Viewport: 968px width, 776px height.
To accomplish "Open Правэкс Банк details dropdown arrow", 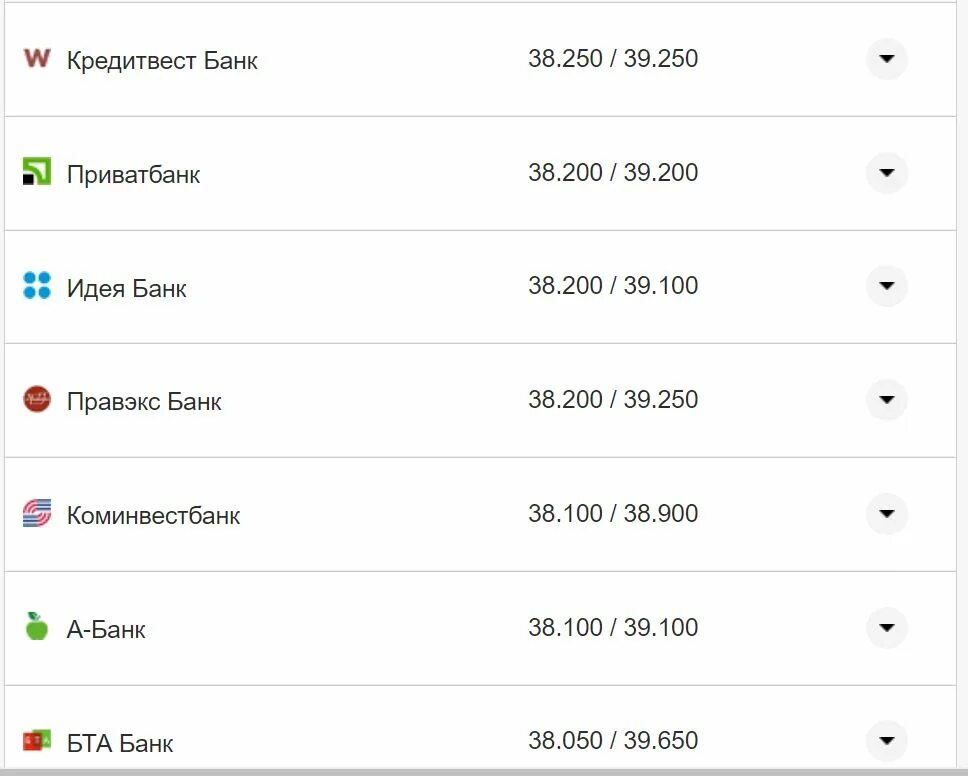I will 886,400.
